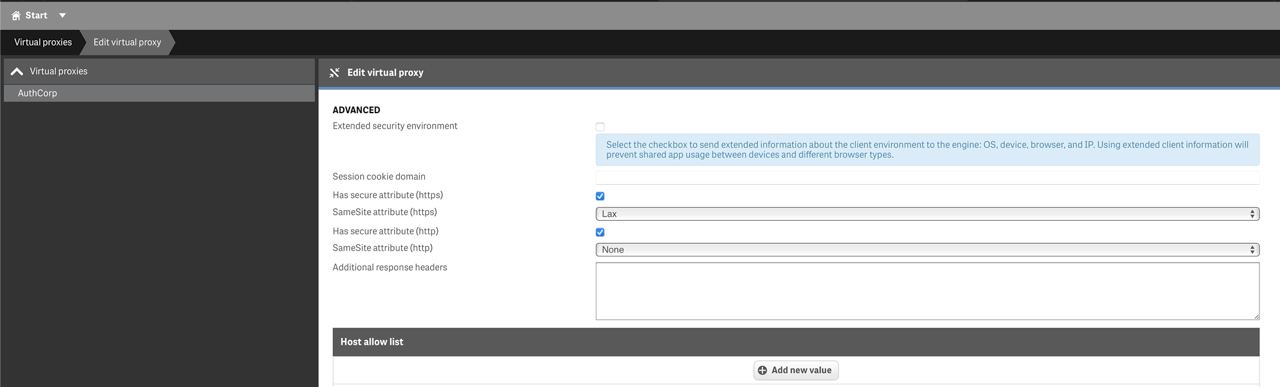The width and height of the screenshot is (1280, 387).
Task: Uncheck Has secure attribute (https)
Action: pos(600,196)
